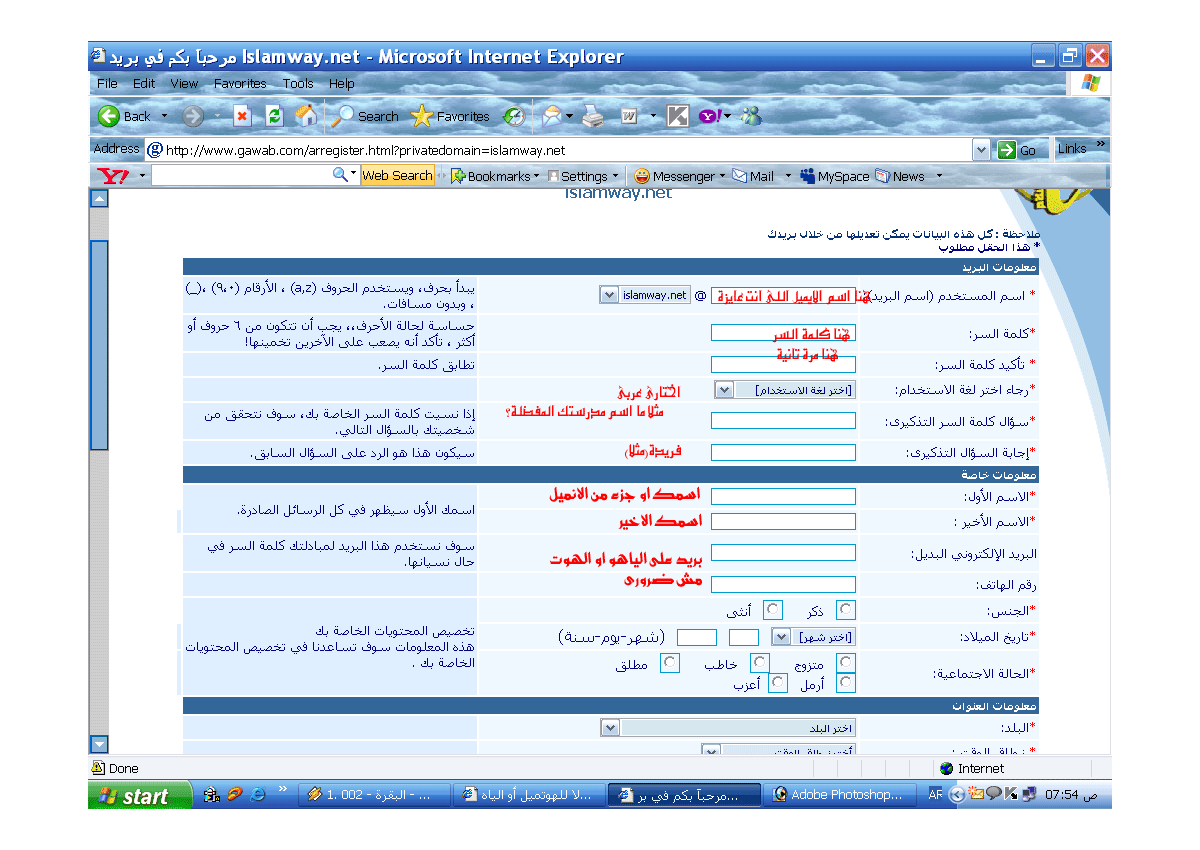Open the Help menu

[x=341, y=84]
